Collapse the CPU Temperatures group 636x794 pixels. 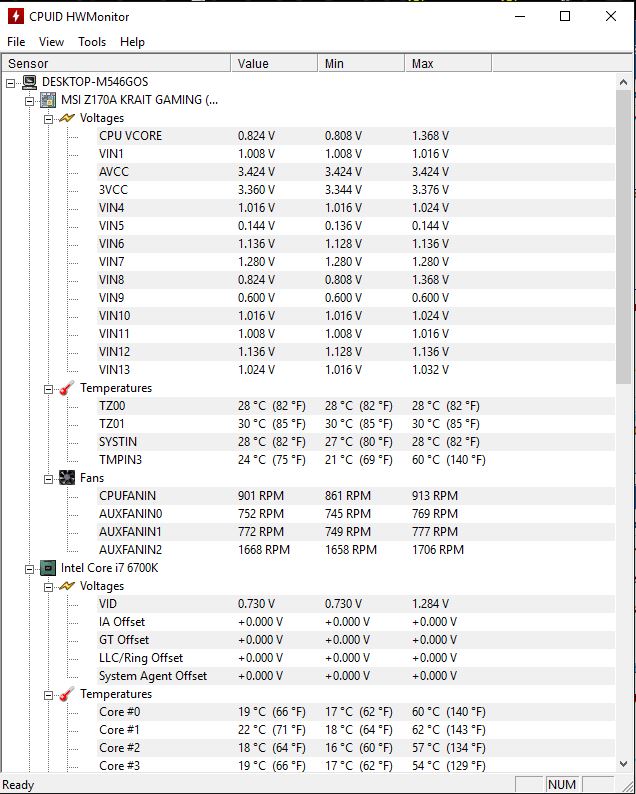point(49,695)
